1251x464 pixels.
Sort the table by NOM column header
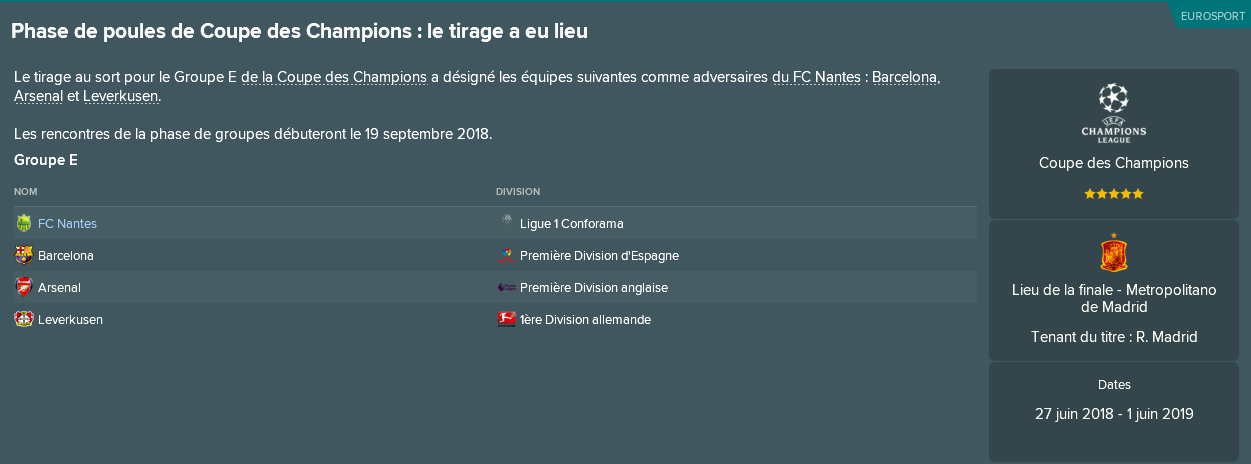pyautogui.click(x=26, y=191)
